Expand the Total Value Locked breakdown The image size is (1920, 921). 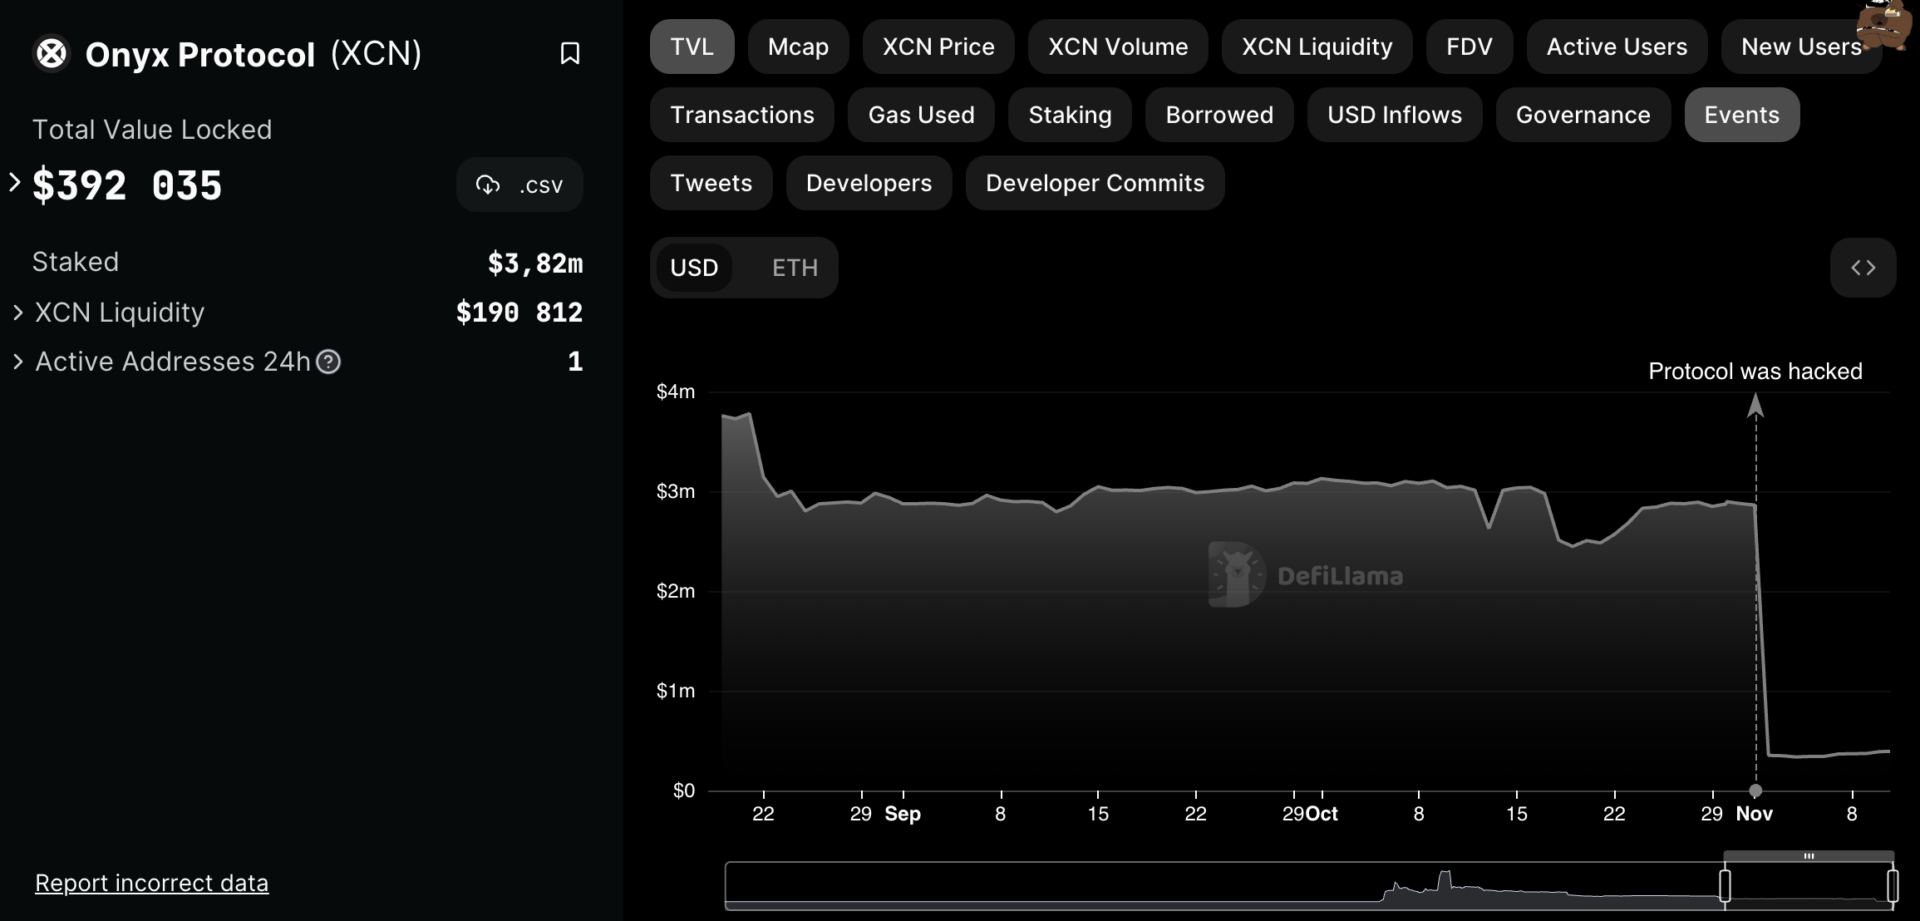tap(15, 183)
